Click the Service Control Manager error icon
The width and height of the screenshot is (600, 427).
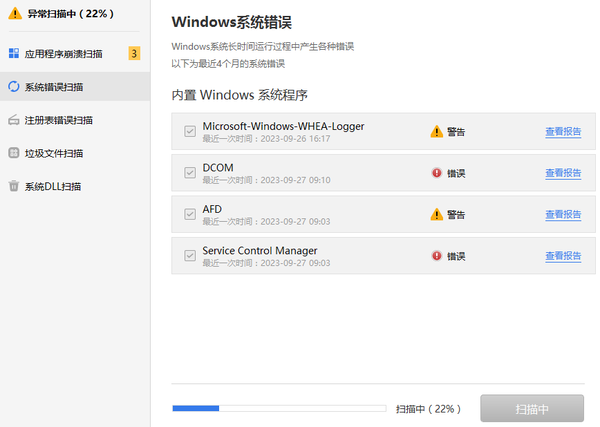(x=436, y=256)
